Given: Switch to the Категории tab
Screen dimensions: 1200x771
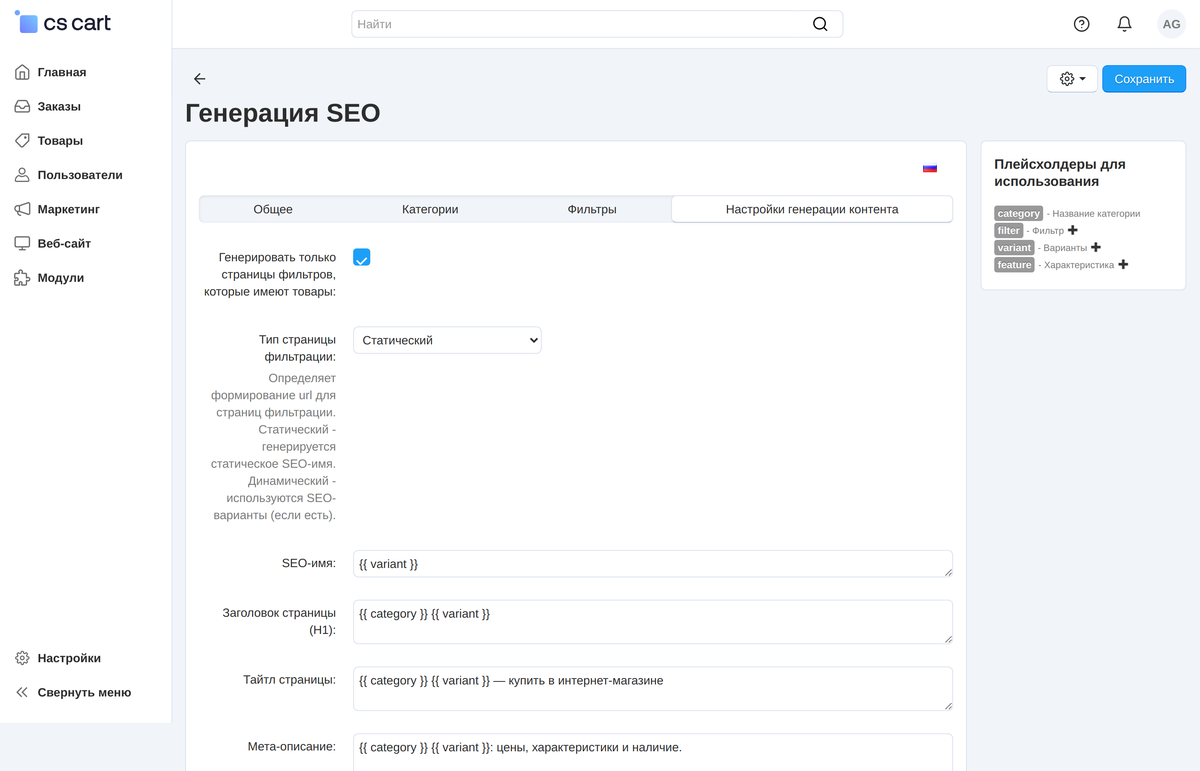Looking at the screenshot, I should pos(430,209).
